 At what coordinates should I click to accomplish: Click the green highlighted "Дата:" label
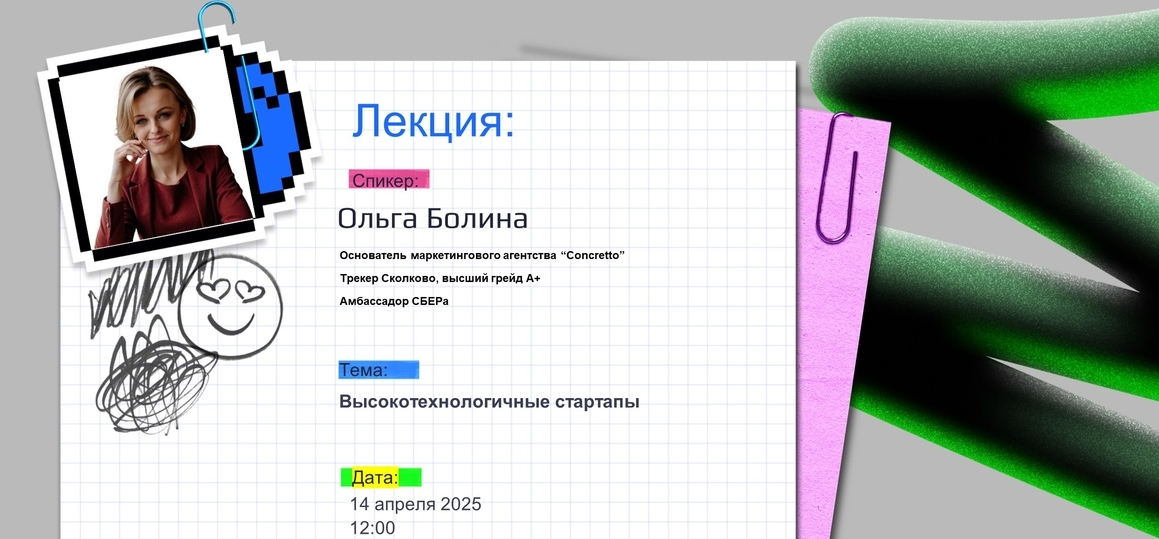[x=380, y=477]
